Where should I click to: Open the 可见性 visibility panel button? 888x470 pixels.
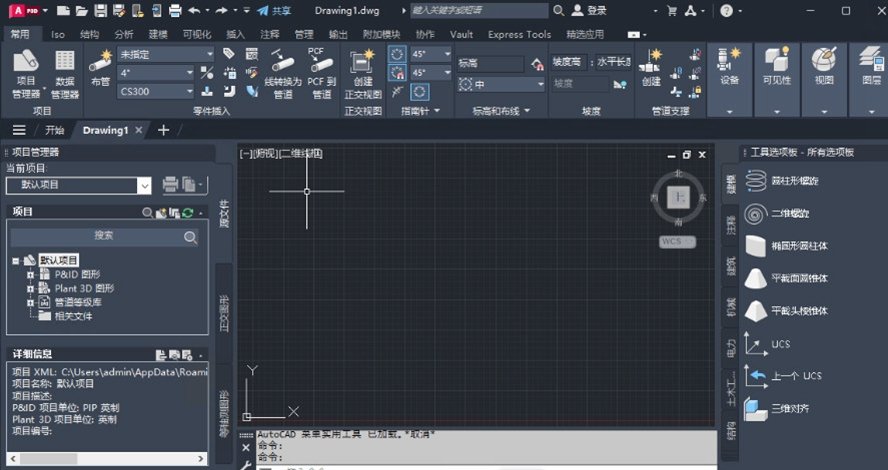[776, 68]
